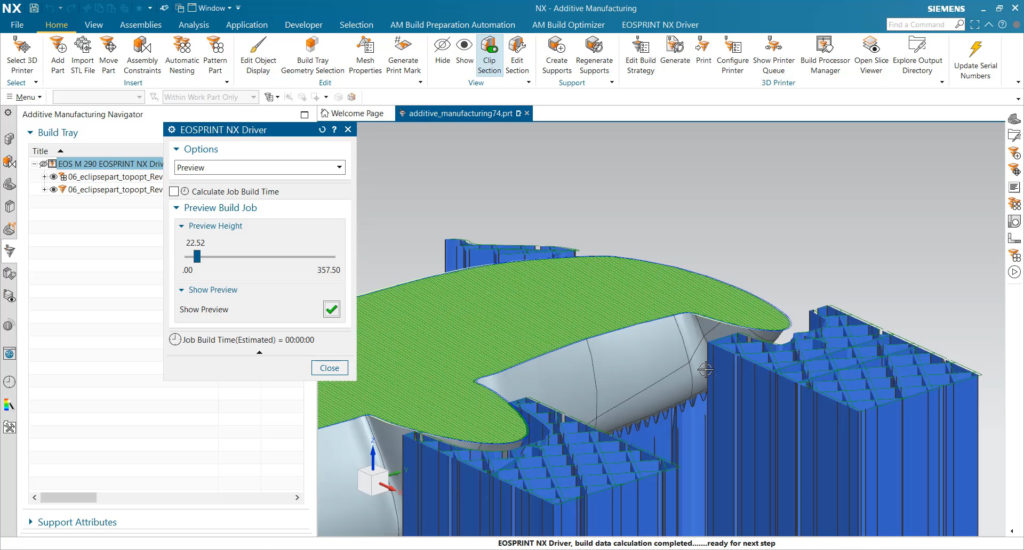Maximize the Additive Manufacturing Navigator panel
The width and height of the screenshot is (1024, 550).
point(304,114)
